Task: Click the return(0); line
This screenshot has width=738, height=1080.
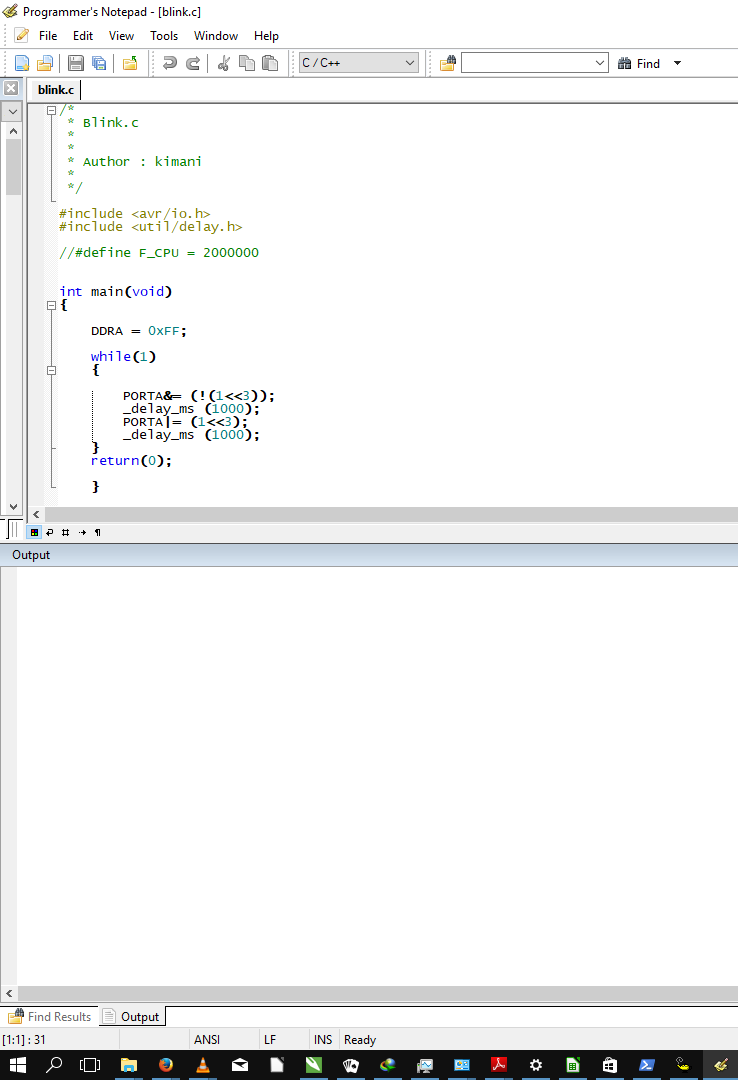Action: tap(131, 461)
